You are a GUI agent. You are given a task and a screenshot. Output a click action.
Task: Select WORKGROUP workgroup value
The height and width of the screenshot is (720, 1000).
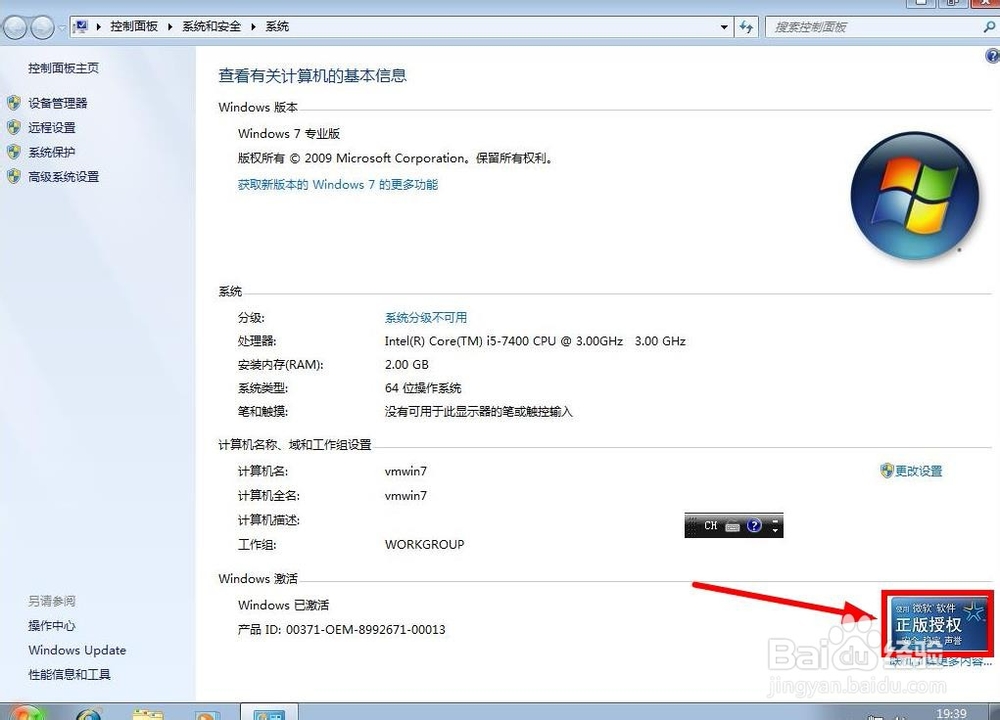point(424,545)
